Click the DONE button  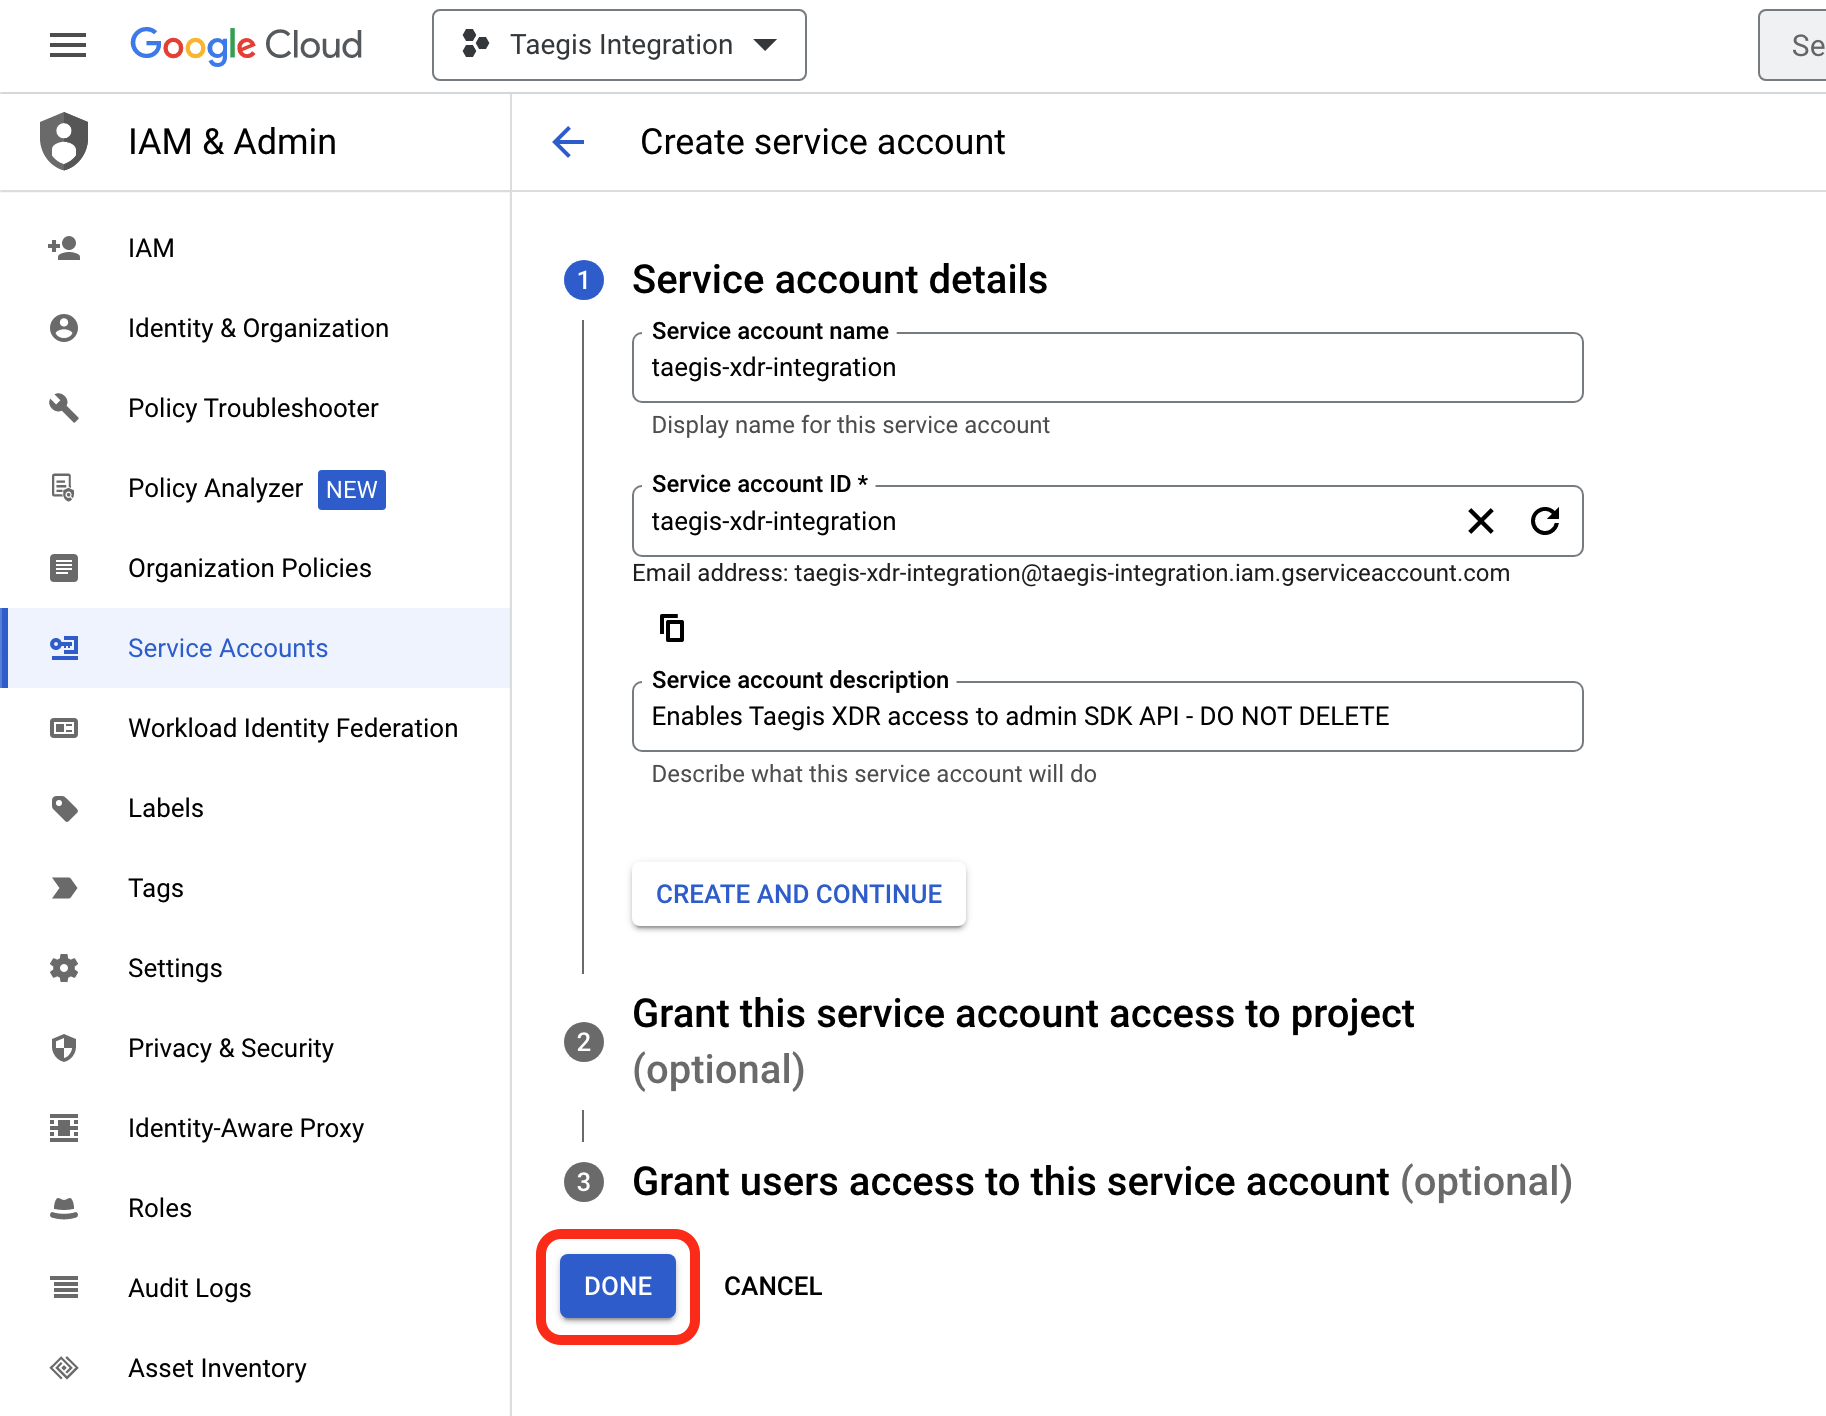click(x=618, y=1286)
